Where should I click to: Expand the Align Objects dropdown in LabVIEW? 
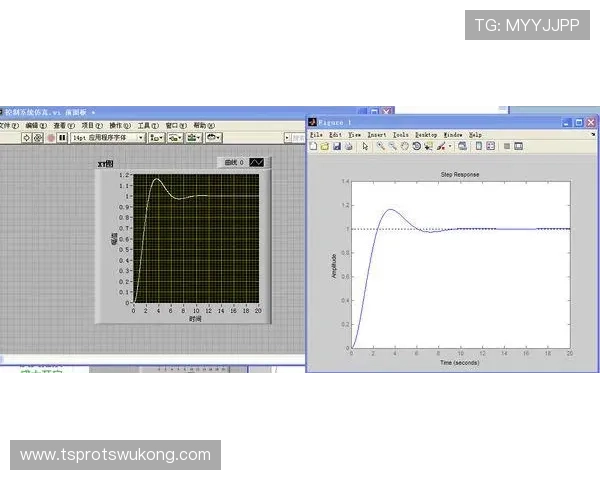[x=157, y=138]
